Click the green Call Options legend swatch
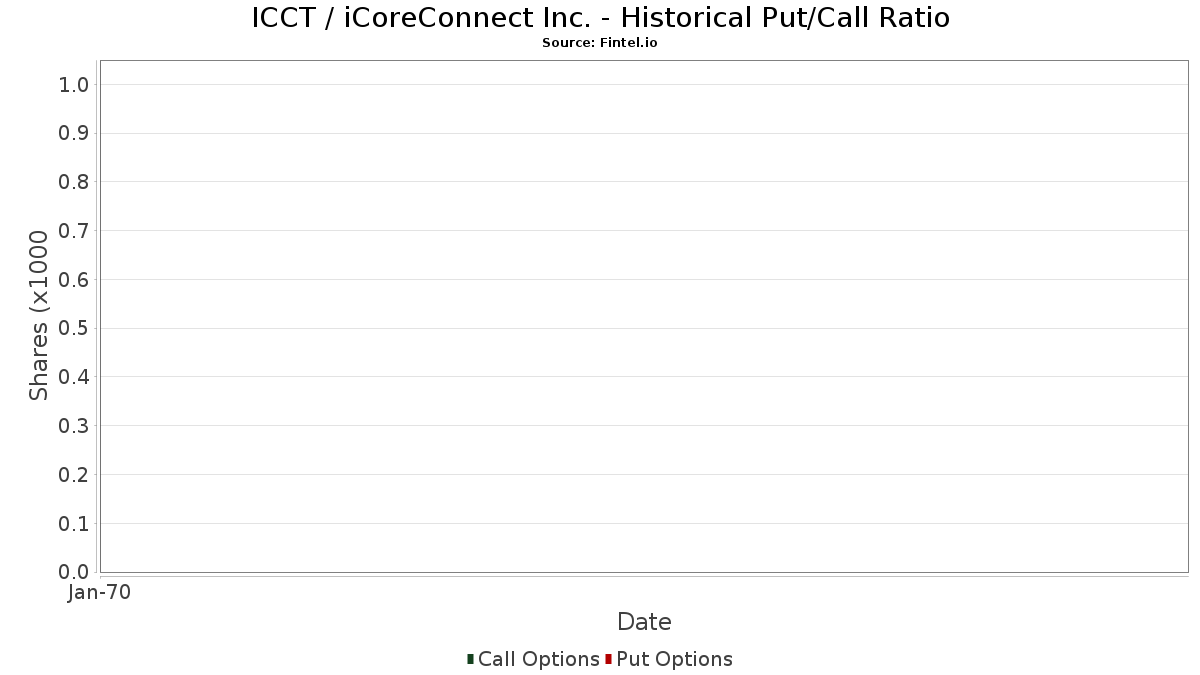1200x675 pixels. click(x=470, y=659)
